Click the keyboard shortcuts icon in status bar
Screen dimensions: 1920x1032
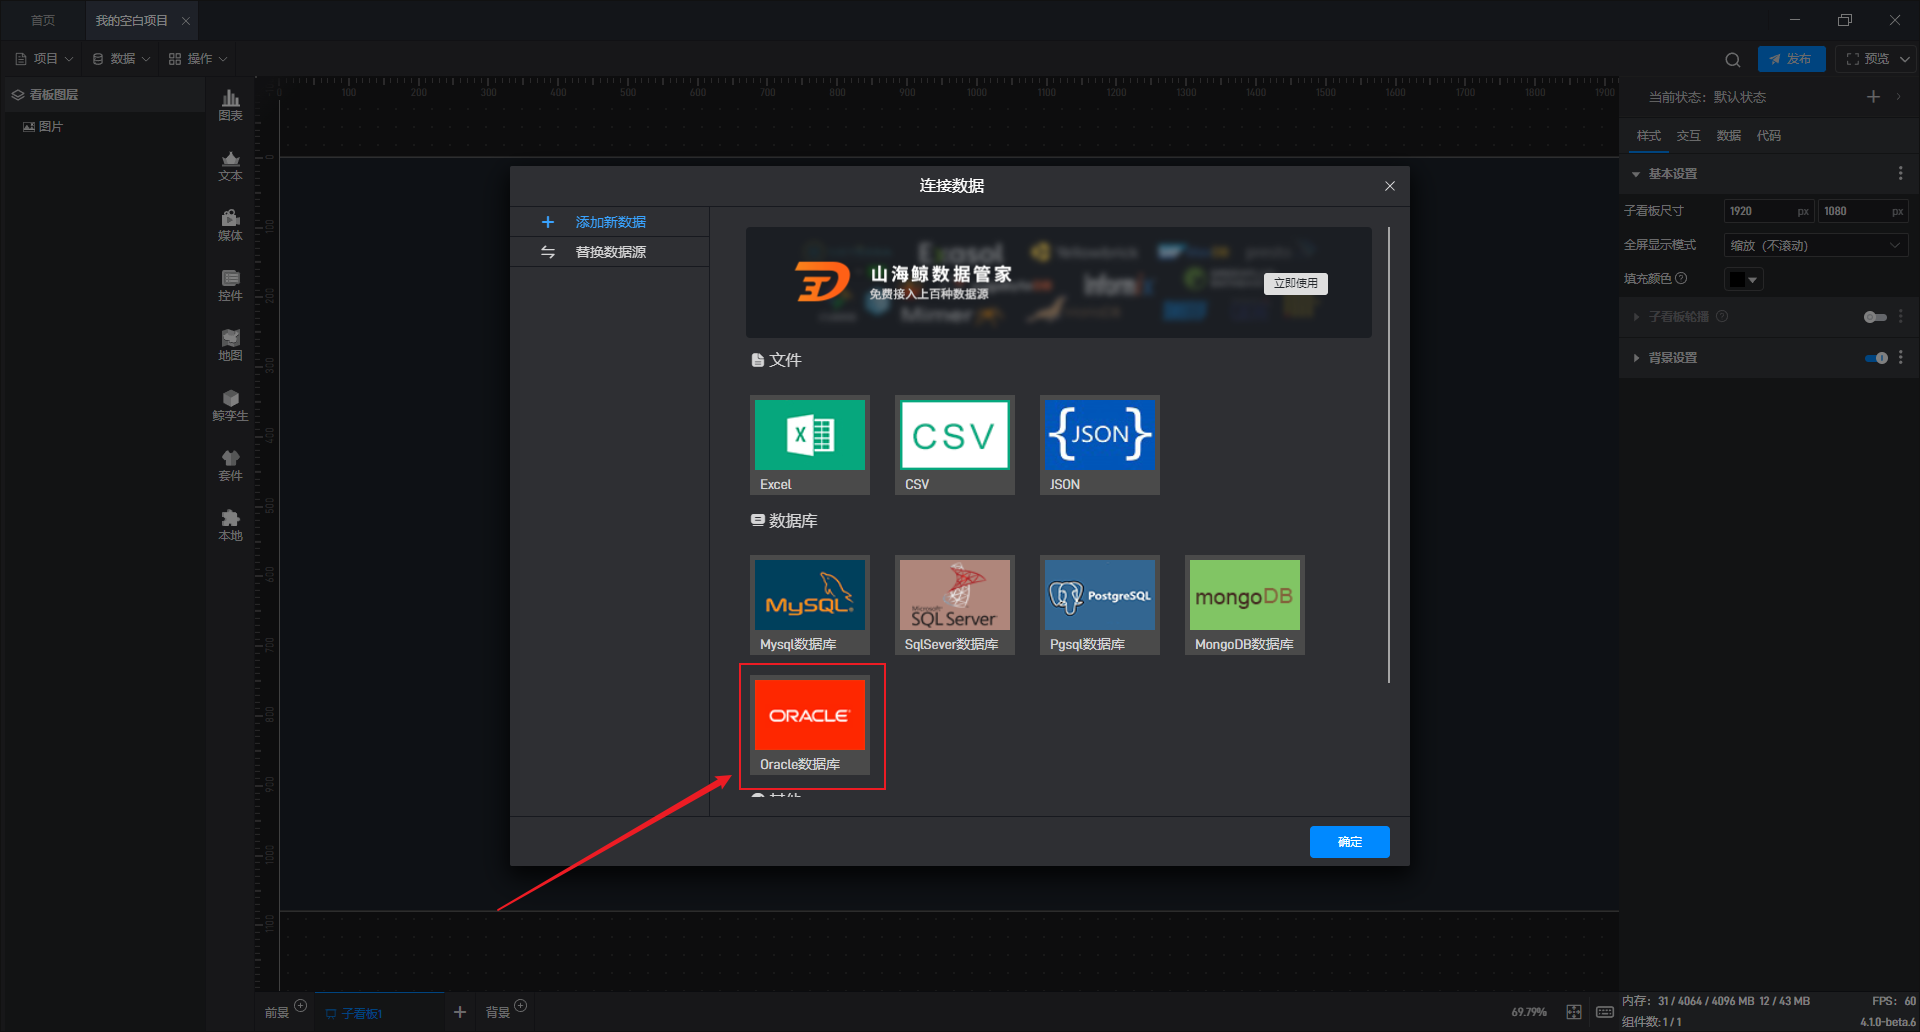(x=1605, y=1012)
